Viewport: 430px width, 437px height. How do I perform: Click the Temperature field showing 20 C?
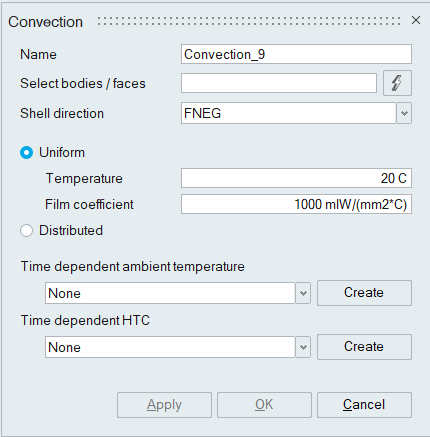[296, 178]
